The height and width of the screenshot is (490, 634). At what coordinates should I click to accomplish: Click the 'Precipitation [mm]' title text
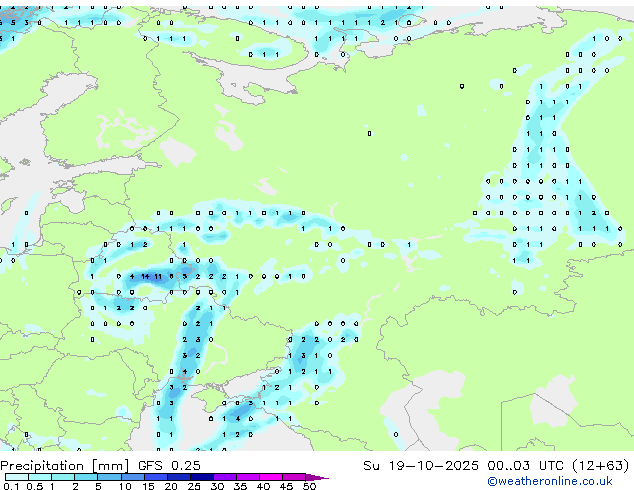point(65,466)
